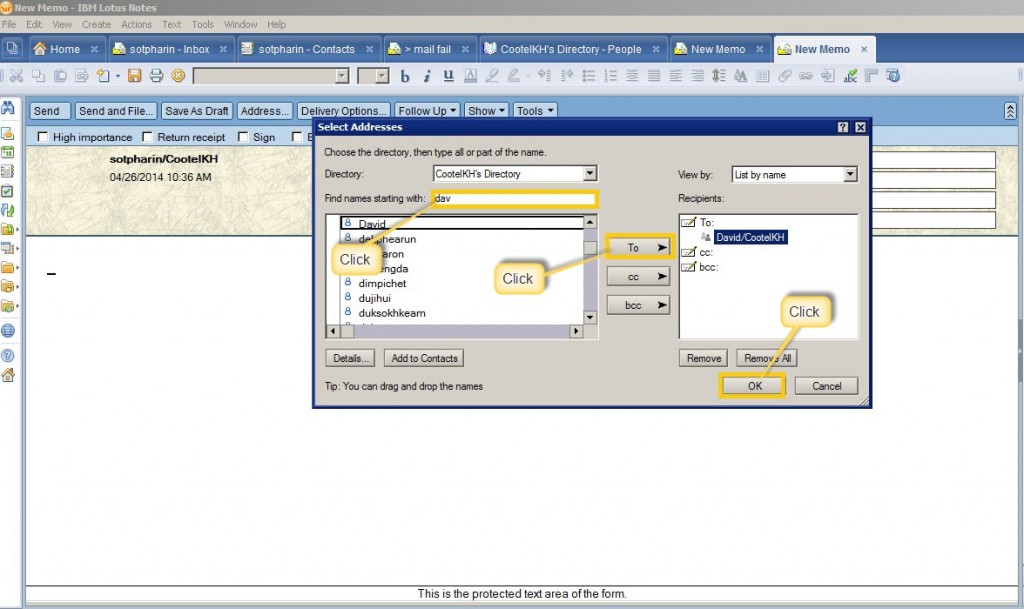1024x609 pixels.
Task: Click the Add to Contacts button
Action: [x=424, y=358]
